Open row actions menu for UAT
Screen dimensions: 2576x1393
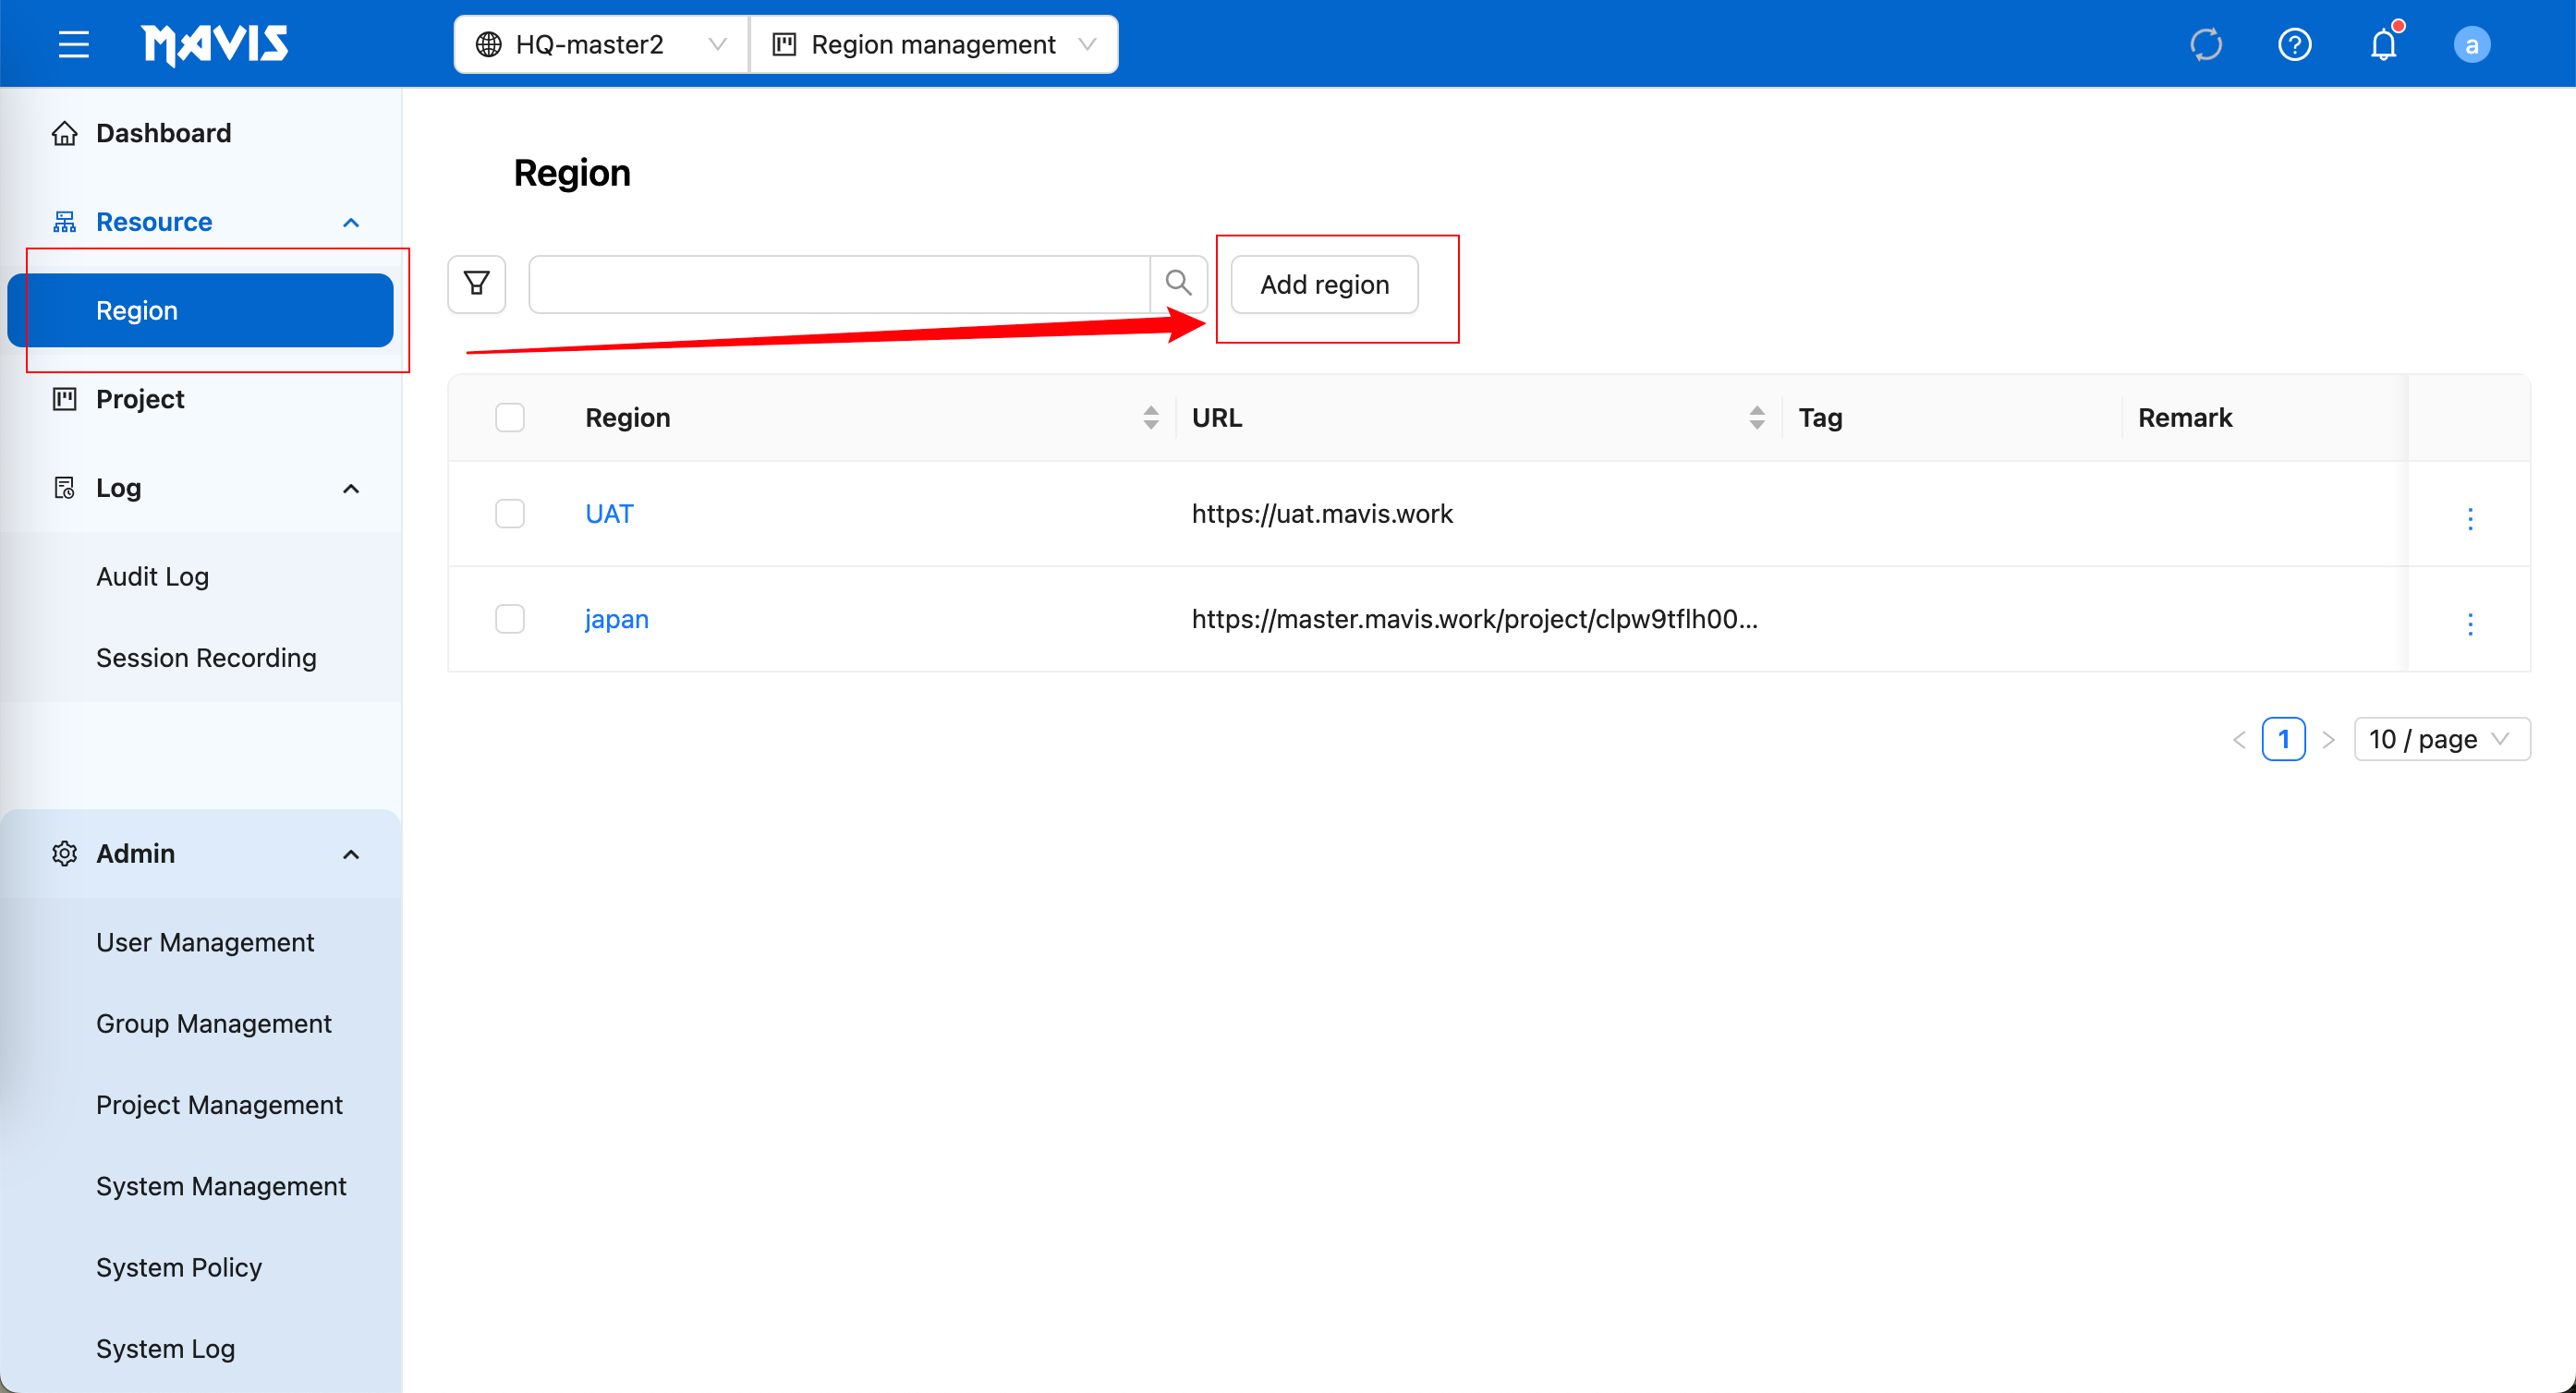click(2470, 518)
